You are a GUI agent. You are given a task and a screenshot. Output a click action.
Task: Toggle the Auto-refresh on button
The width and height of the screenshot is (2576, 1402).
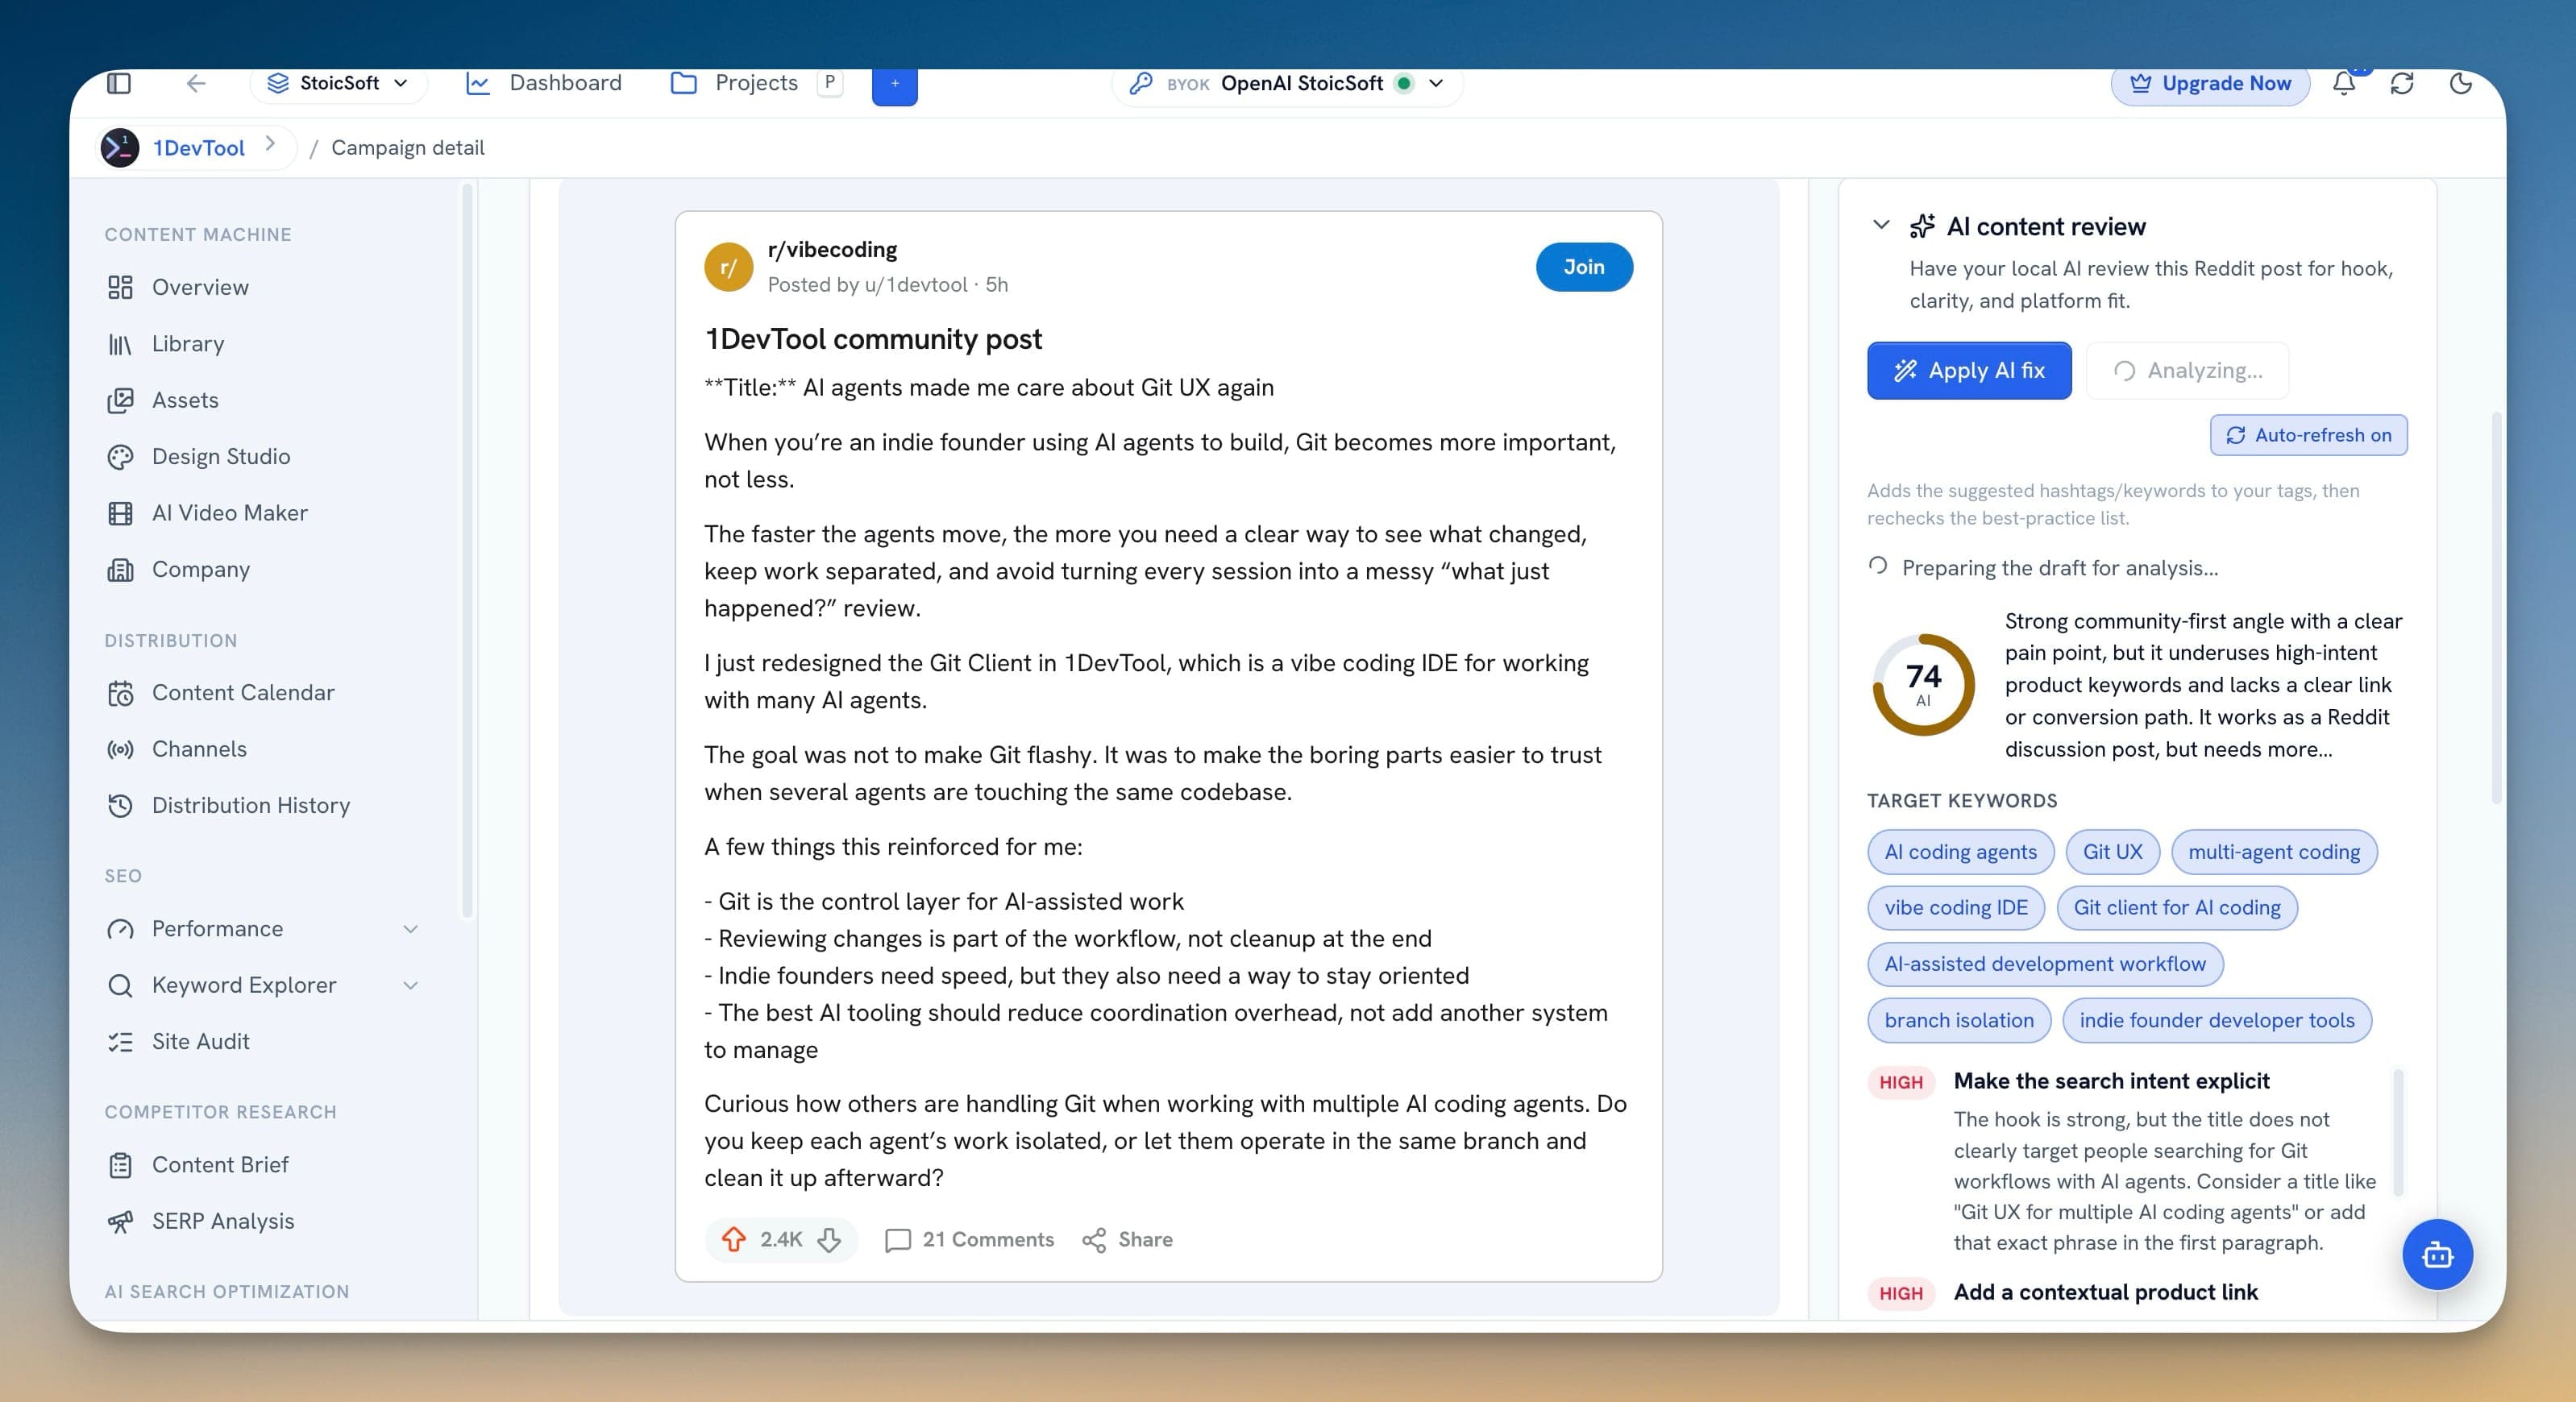(x=2308, y=435)
